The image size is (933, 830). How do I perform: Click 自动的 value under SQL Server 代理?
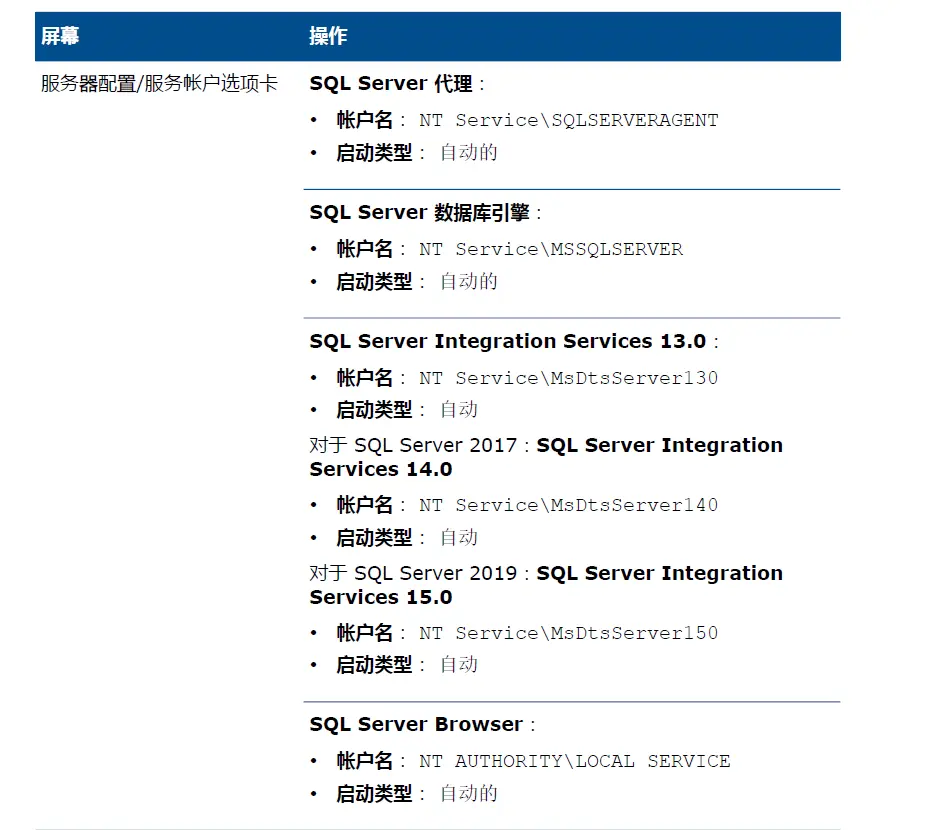click(x=469, y=153)
